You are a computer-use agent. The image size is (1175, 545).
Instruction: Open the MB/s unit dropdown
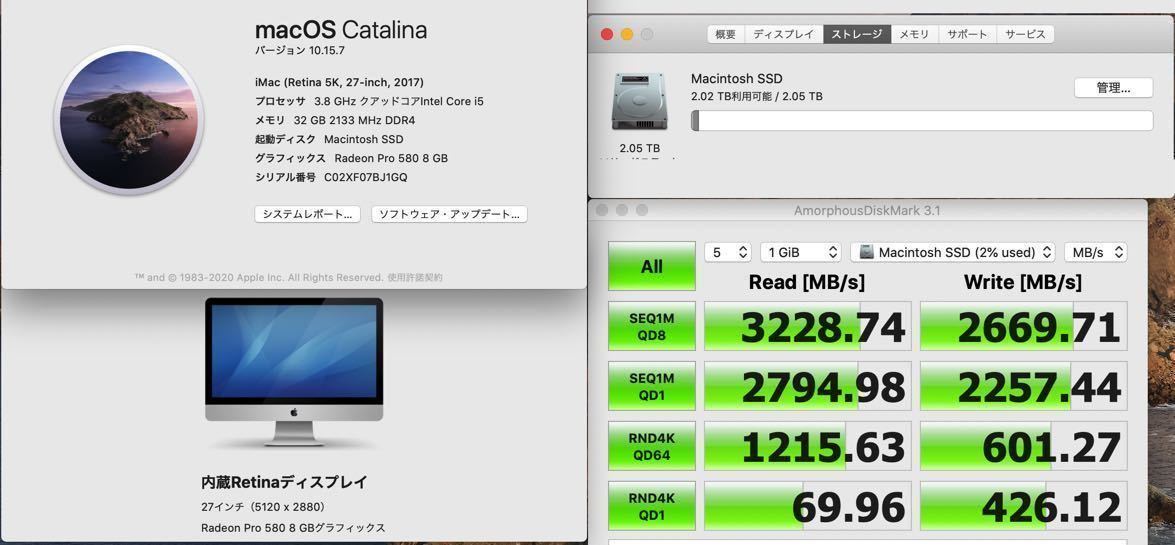click(1096, 253)
